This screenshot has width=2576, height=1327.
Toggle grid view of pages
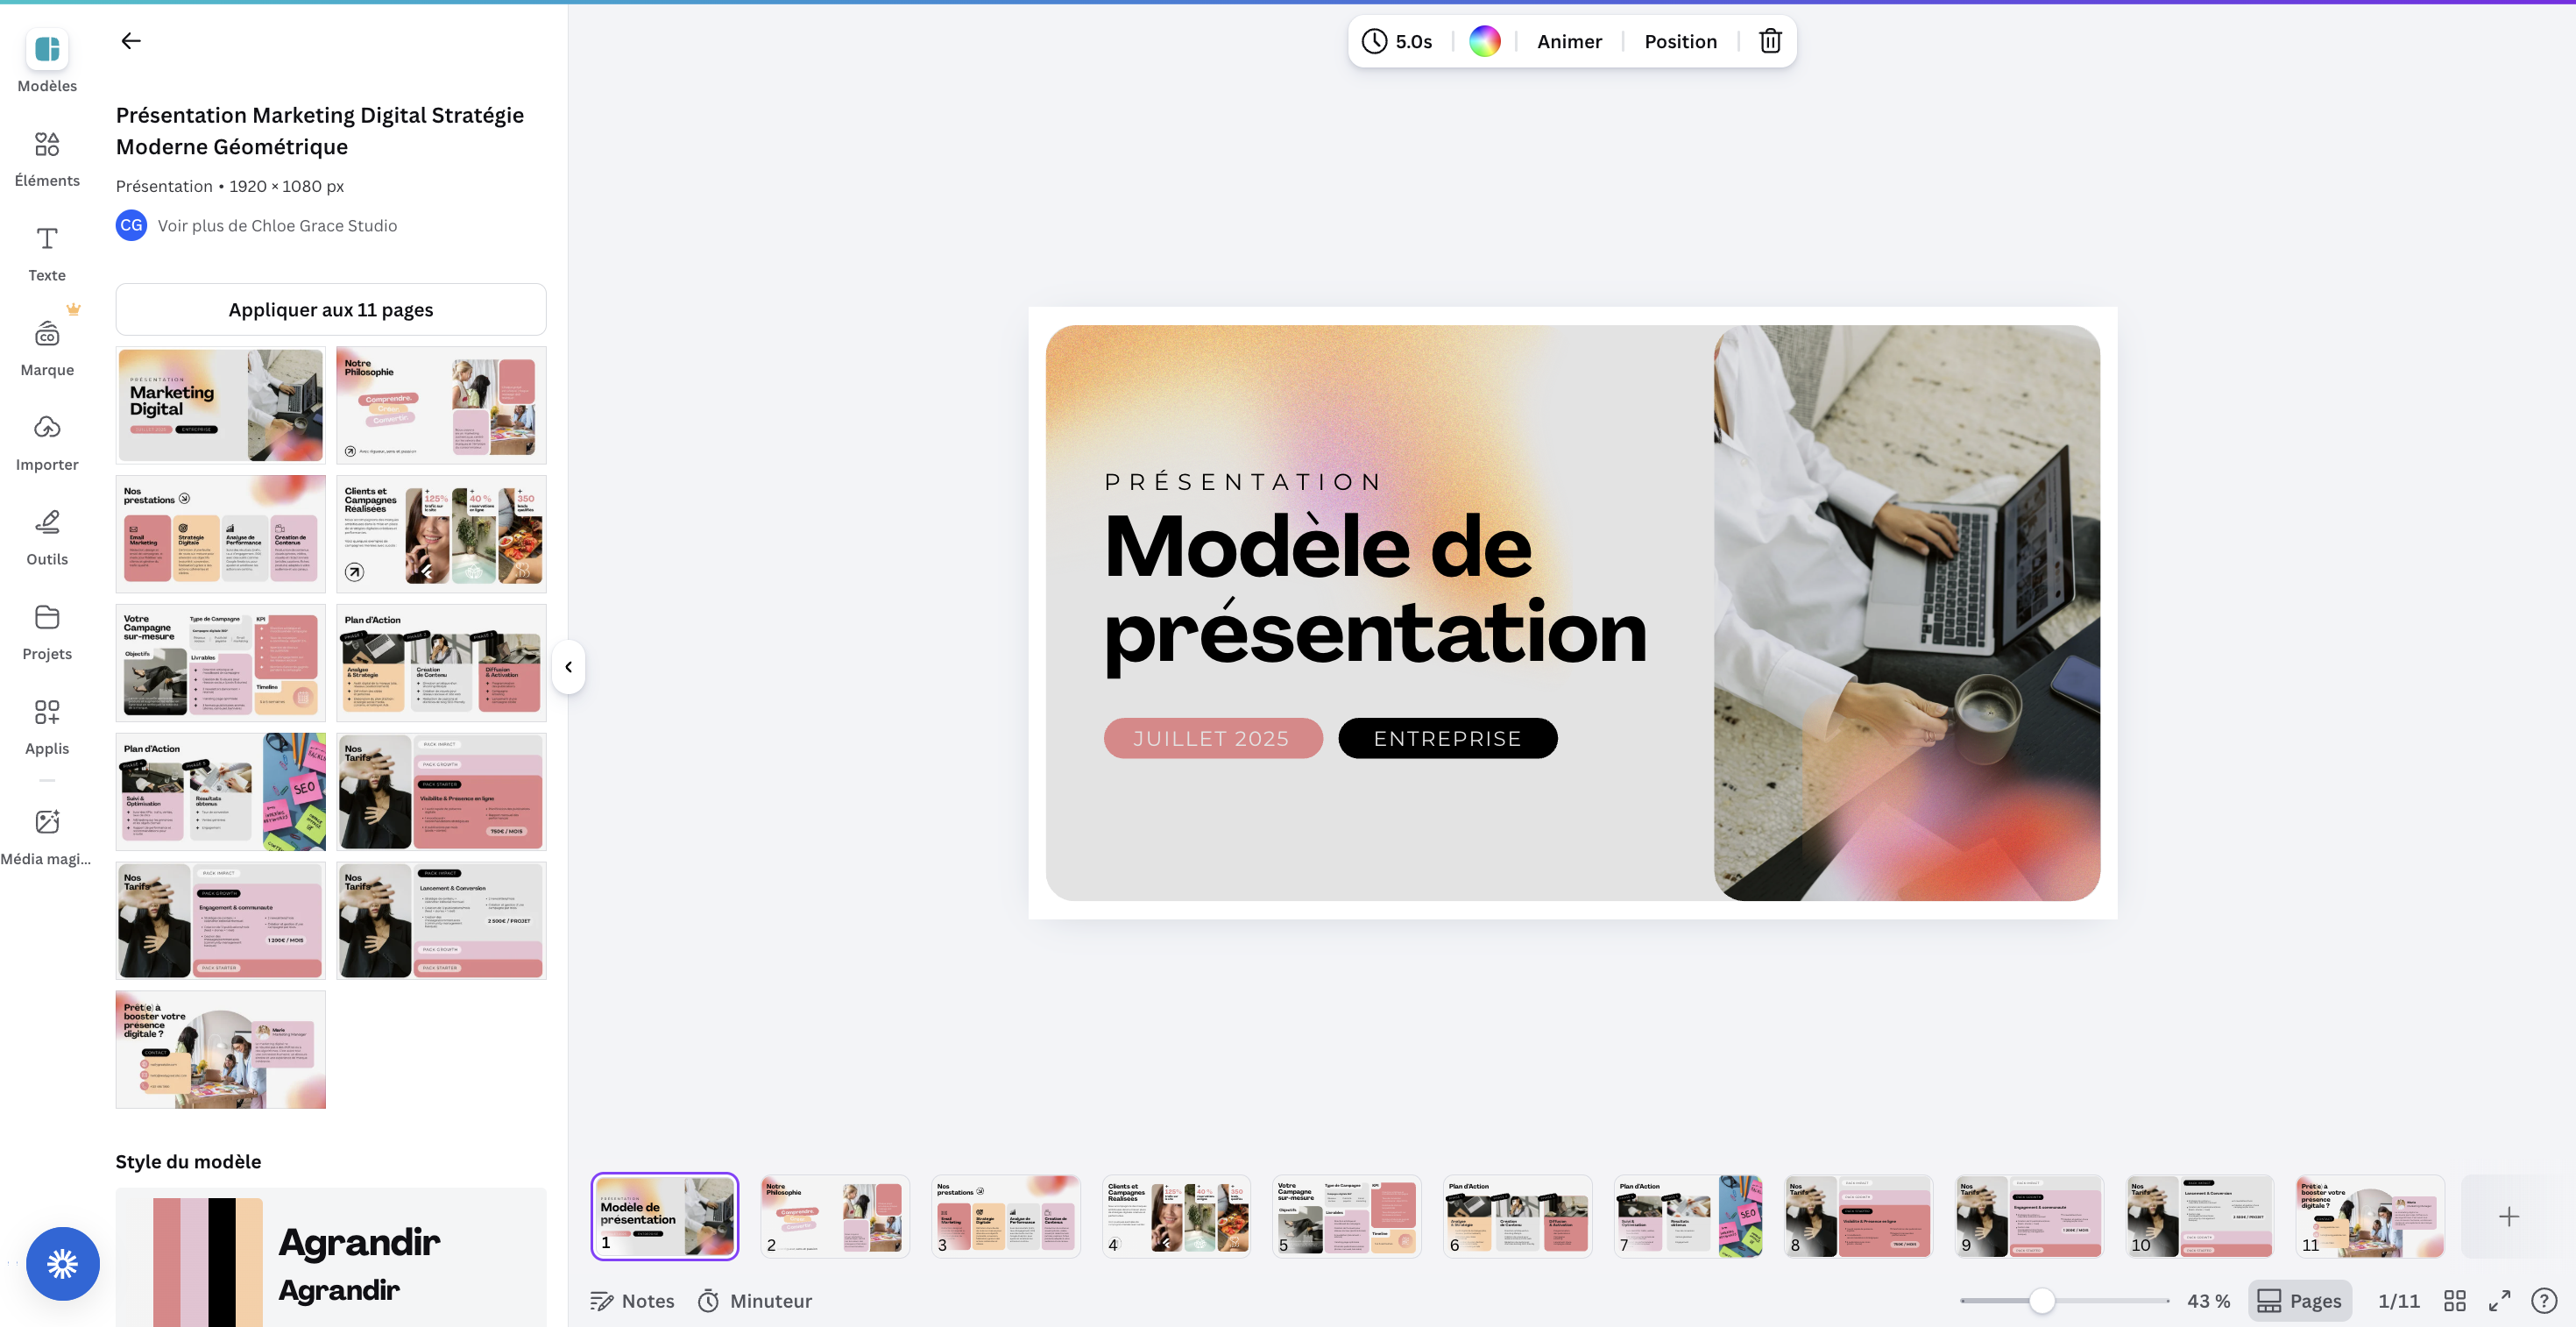(2454, 1300)
